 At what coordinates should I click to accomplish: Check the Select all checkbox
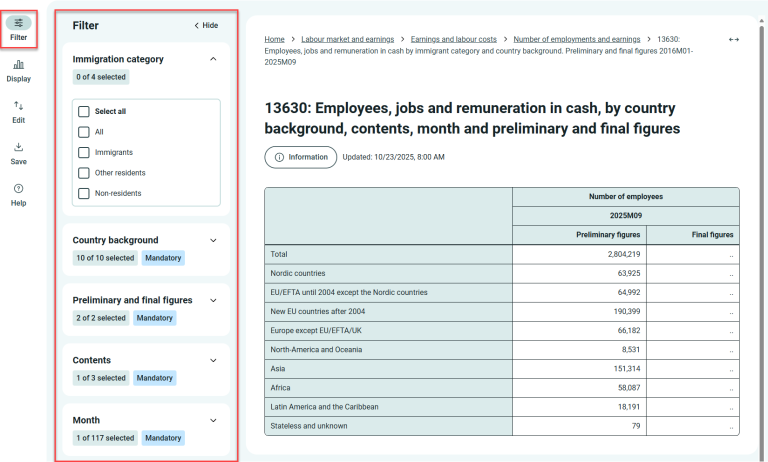pos(84,111)
